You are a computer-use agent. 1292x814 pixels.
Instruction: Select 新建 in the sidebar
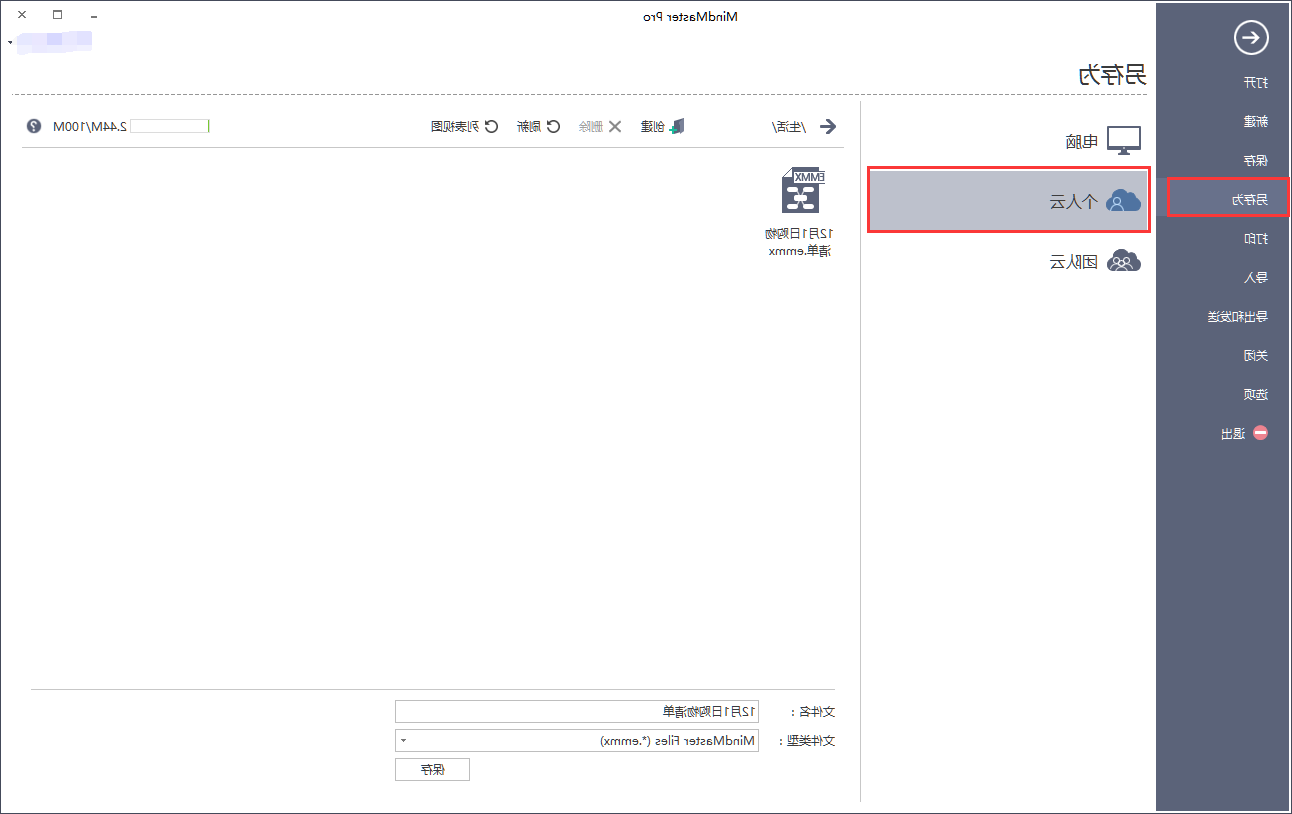coord(1255,121)
